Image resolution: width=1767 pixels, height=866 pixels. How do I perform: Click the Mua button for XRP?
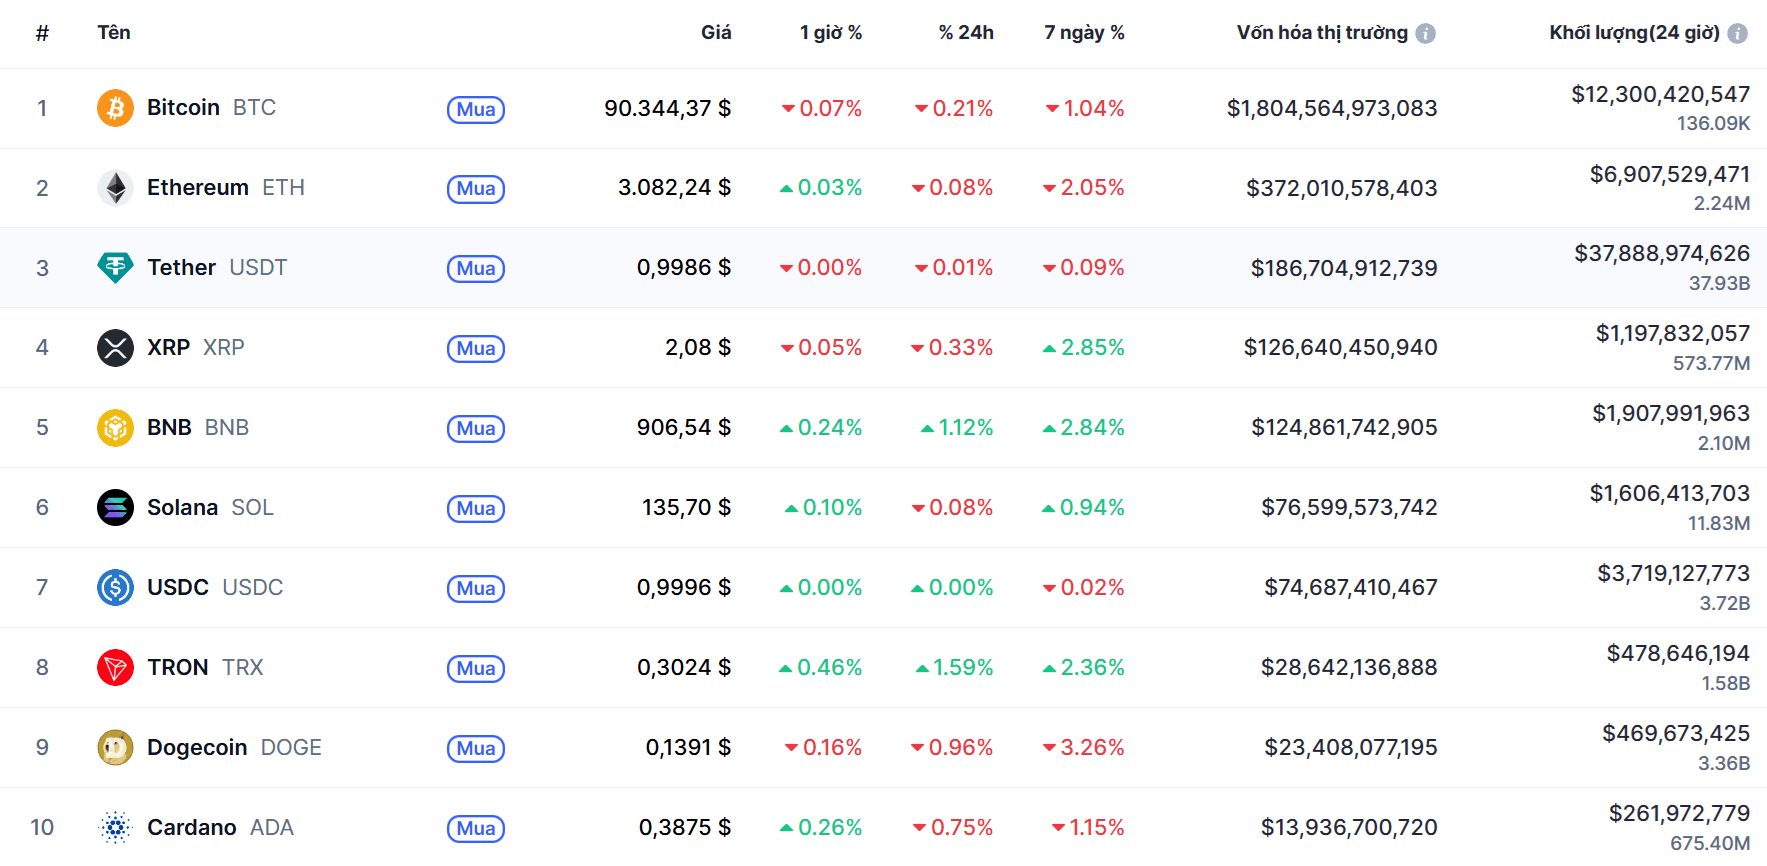tap(476, 349)
